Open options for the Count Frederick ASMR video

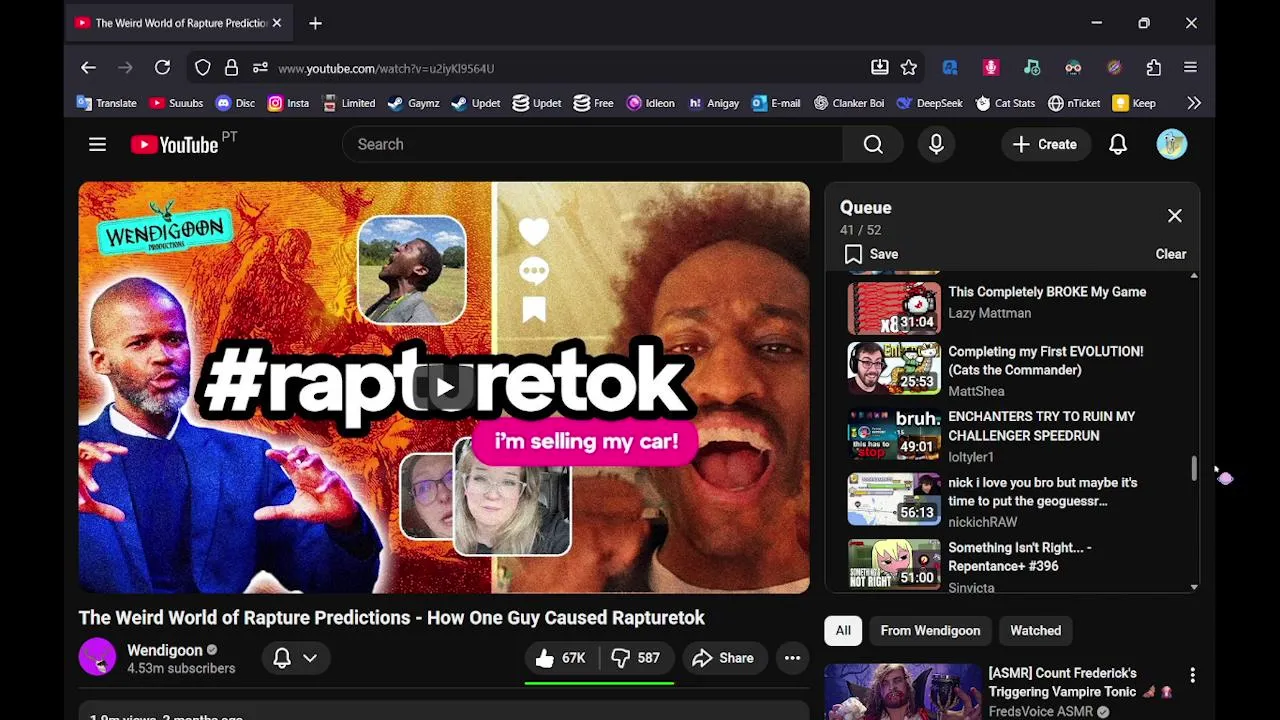point(1192,676)
